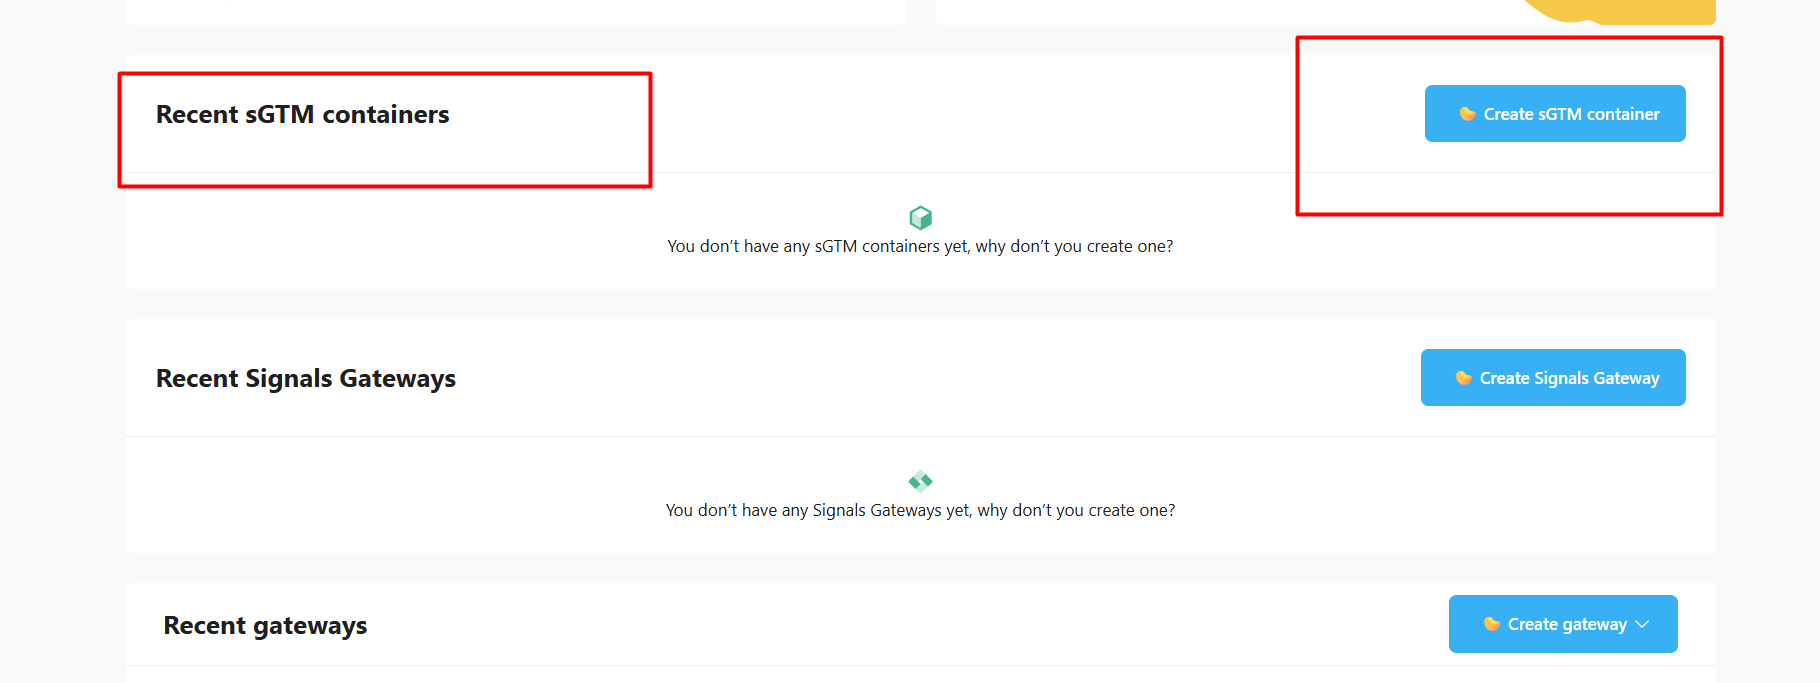This screenshot has height=683, width=1820.
Task: Click the white card at the top left
Action: (515, 11)
